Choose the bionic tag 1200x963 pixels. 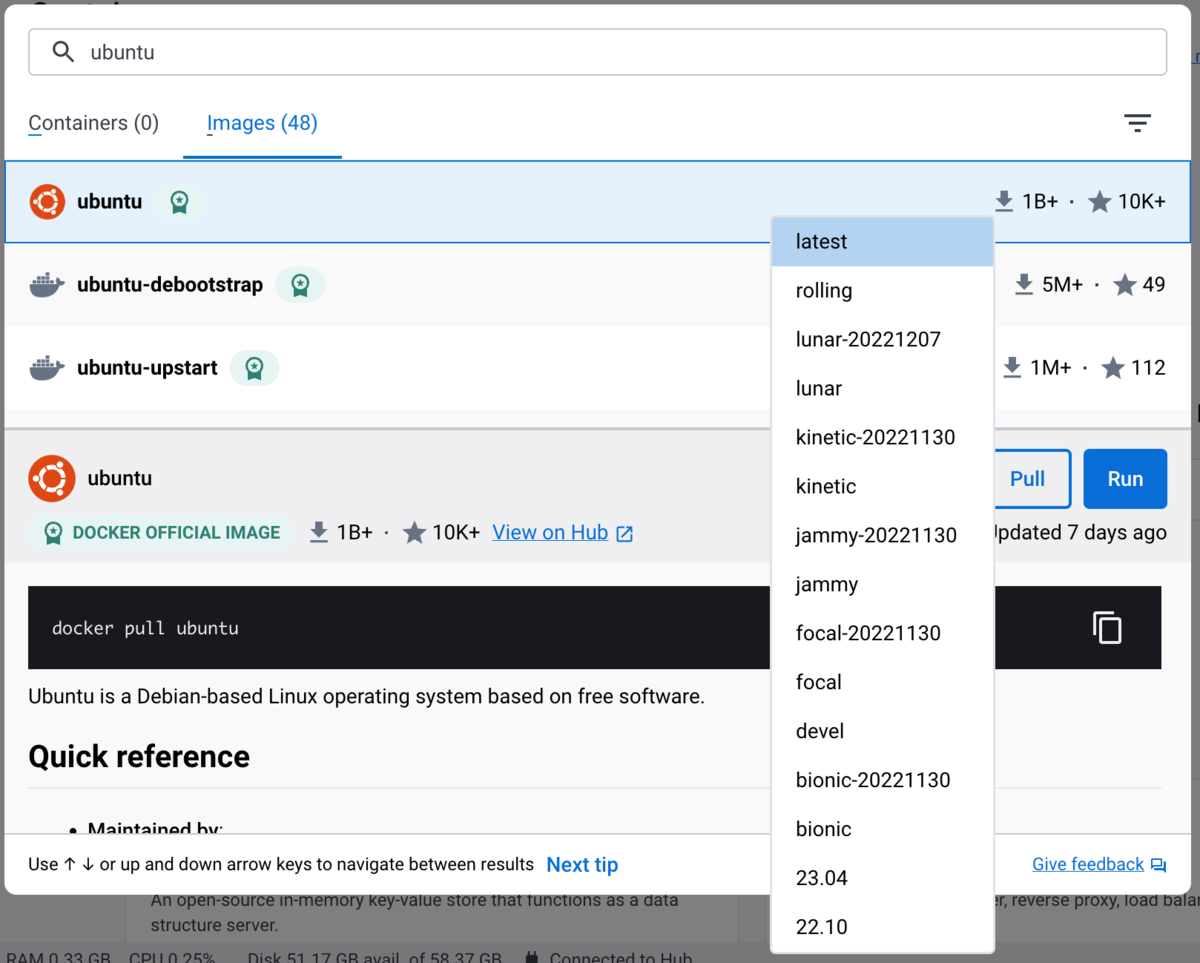click(882, 830)
